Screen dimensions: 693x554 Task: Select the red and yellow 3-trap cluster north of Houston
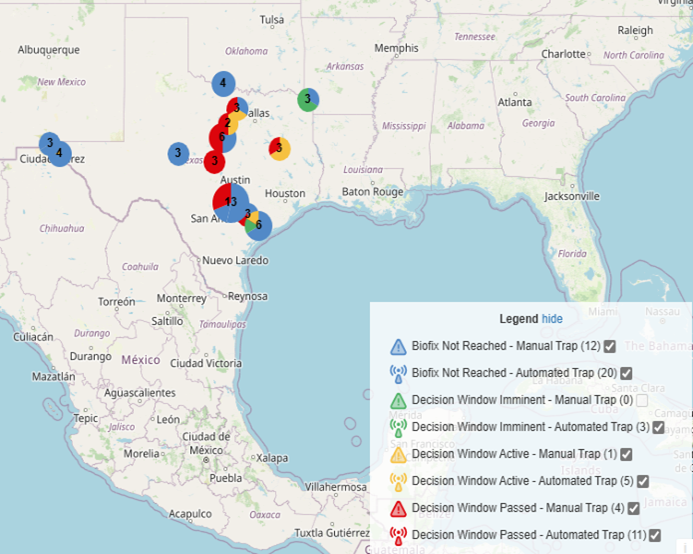tap(279, 149)
